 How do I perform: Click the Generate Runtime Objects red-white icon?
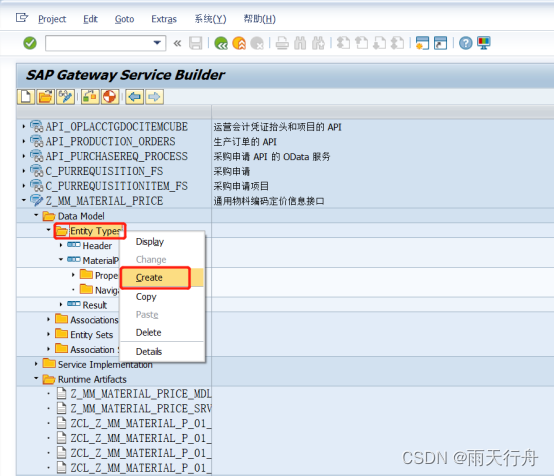pyautogui.click(x=110, y=96)
